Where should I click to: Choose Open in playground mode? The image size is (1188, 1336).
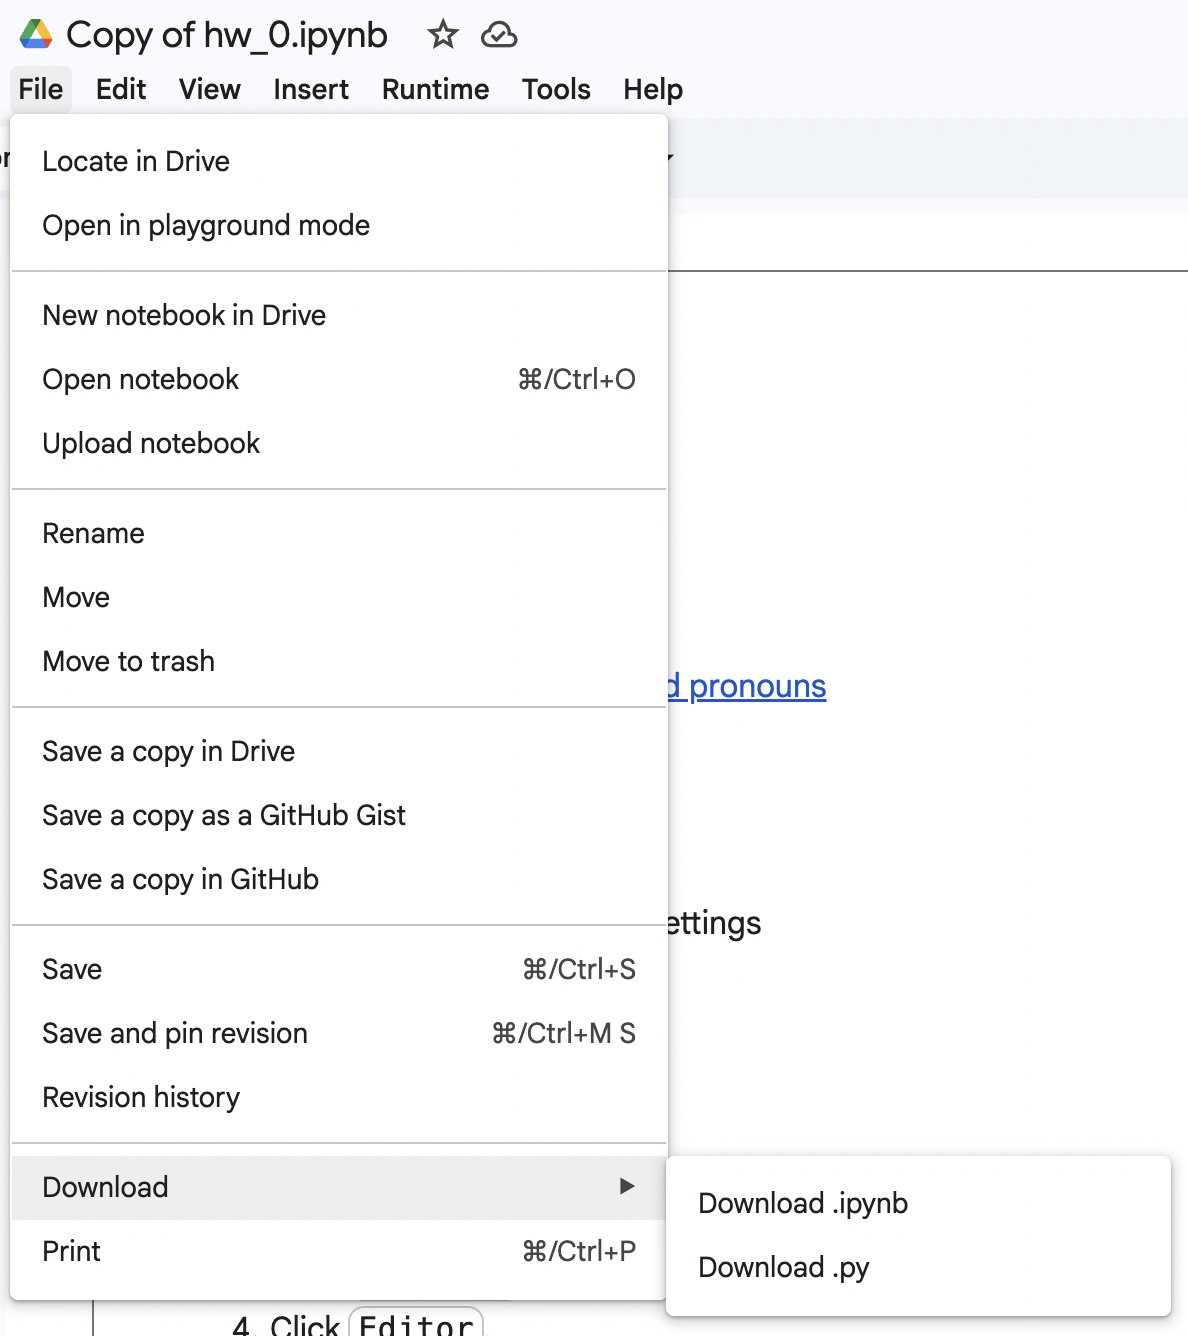point(339,226)
